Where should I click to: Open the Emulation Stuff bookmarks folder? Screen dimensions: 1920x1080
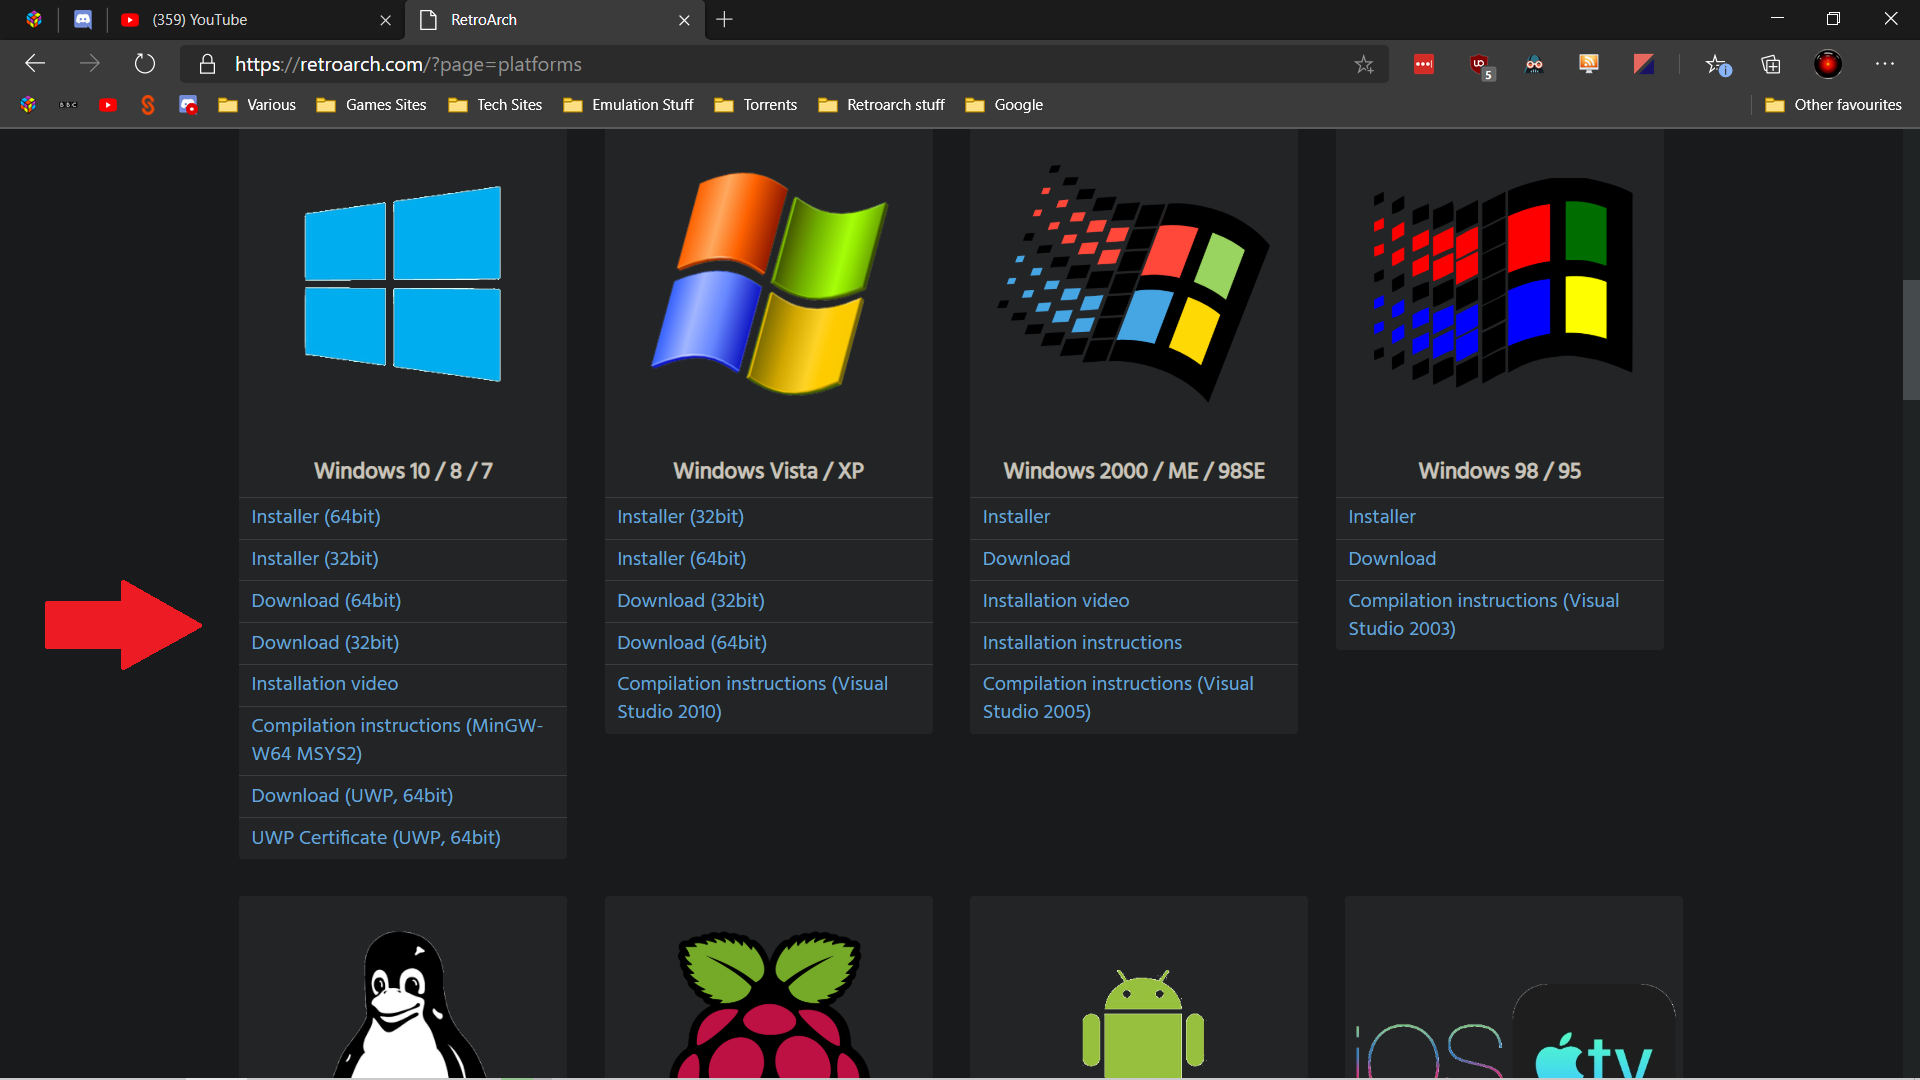pyautogui.click(x=628, y=105)
